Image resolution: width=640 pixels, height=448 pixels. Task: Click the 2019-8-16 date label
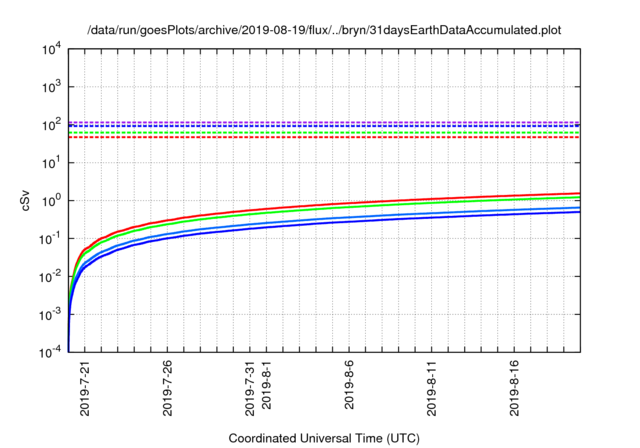514,388
